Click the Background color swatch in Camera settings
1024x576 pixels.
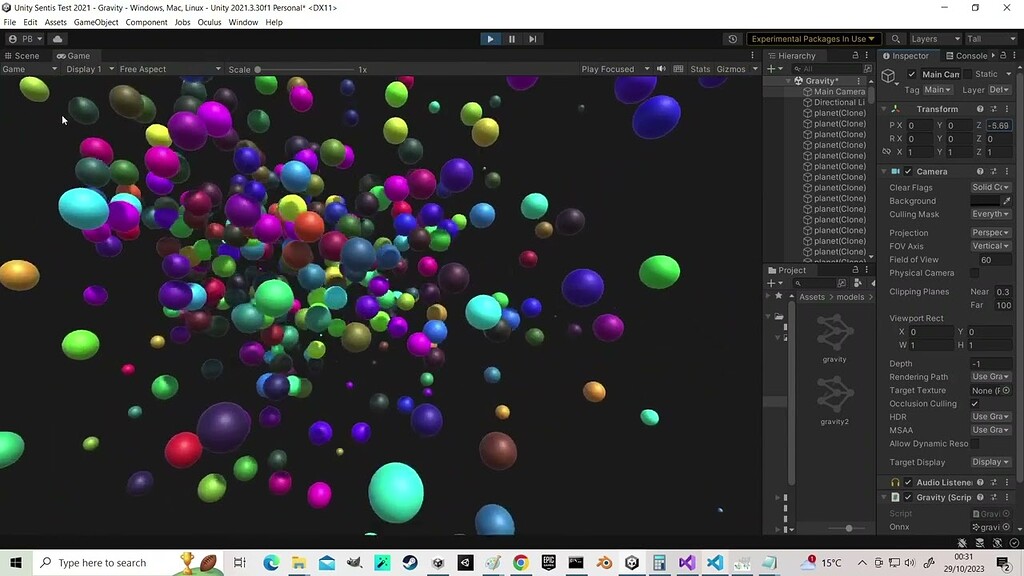tap(985, 200)
